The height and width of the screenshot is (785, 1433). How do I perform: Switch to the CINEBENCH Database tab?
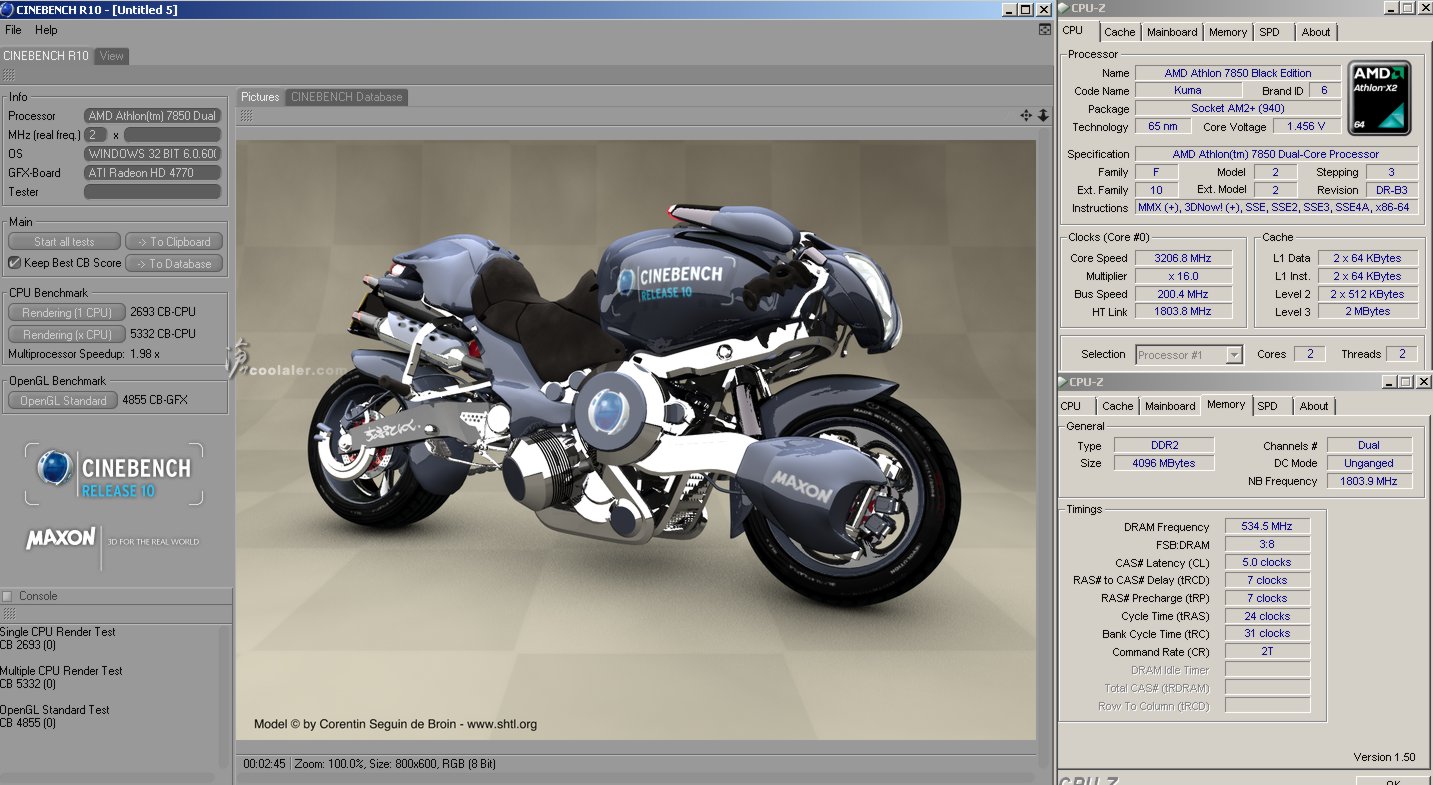point(347,97)
